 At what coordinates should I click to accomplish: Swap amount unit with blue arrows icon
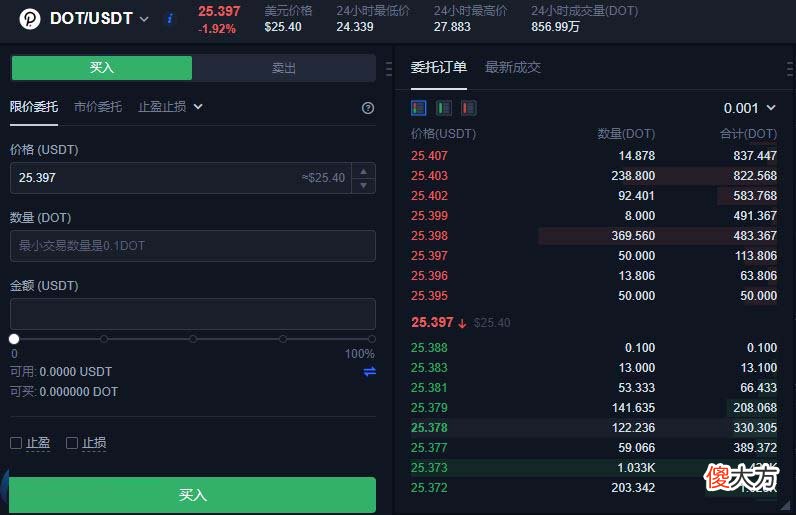pos(370,372)
